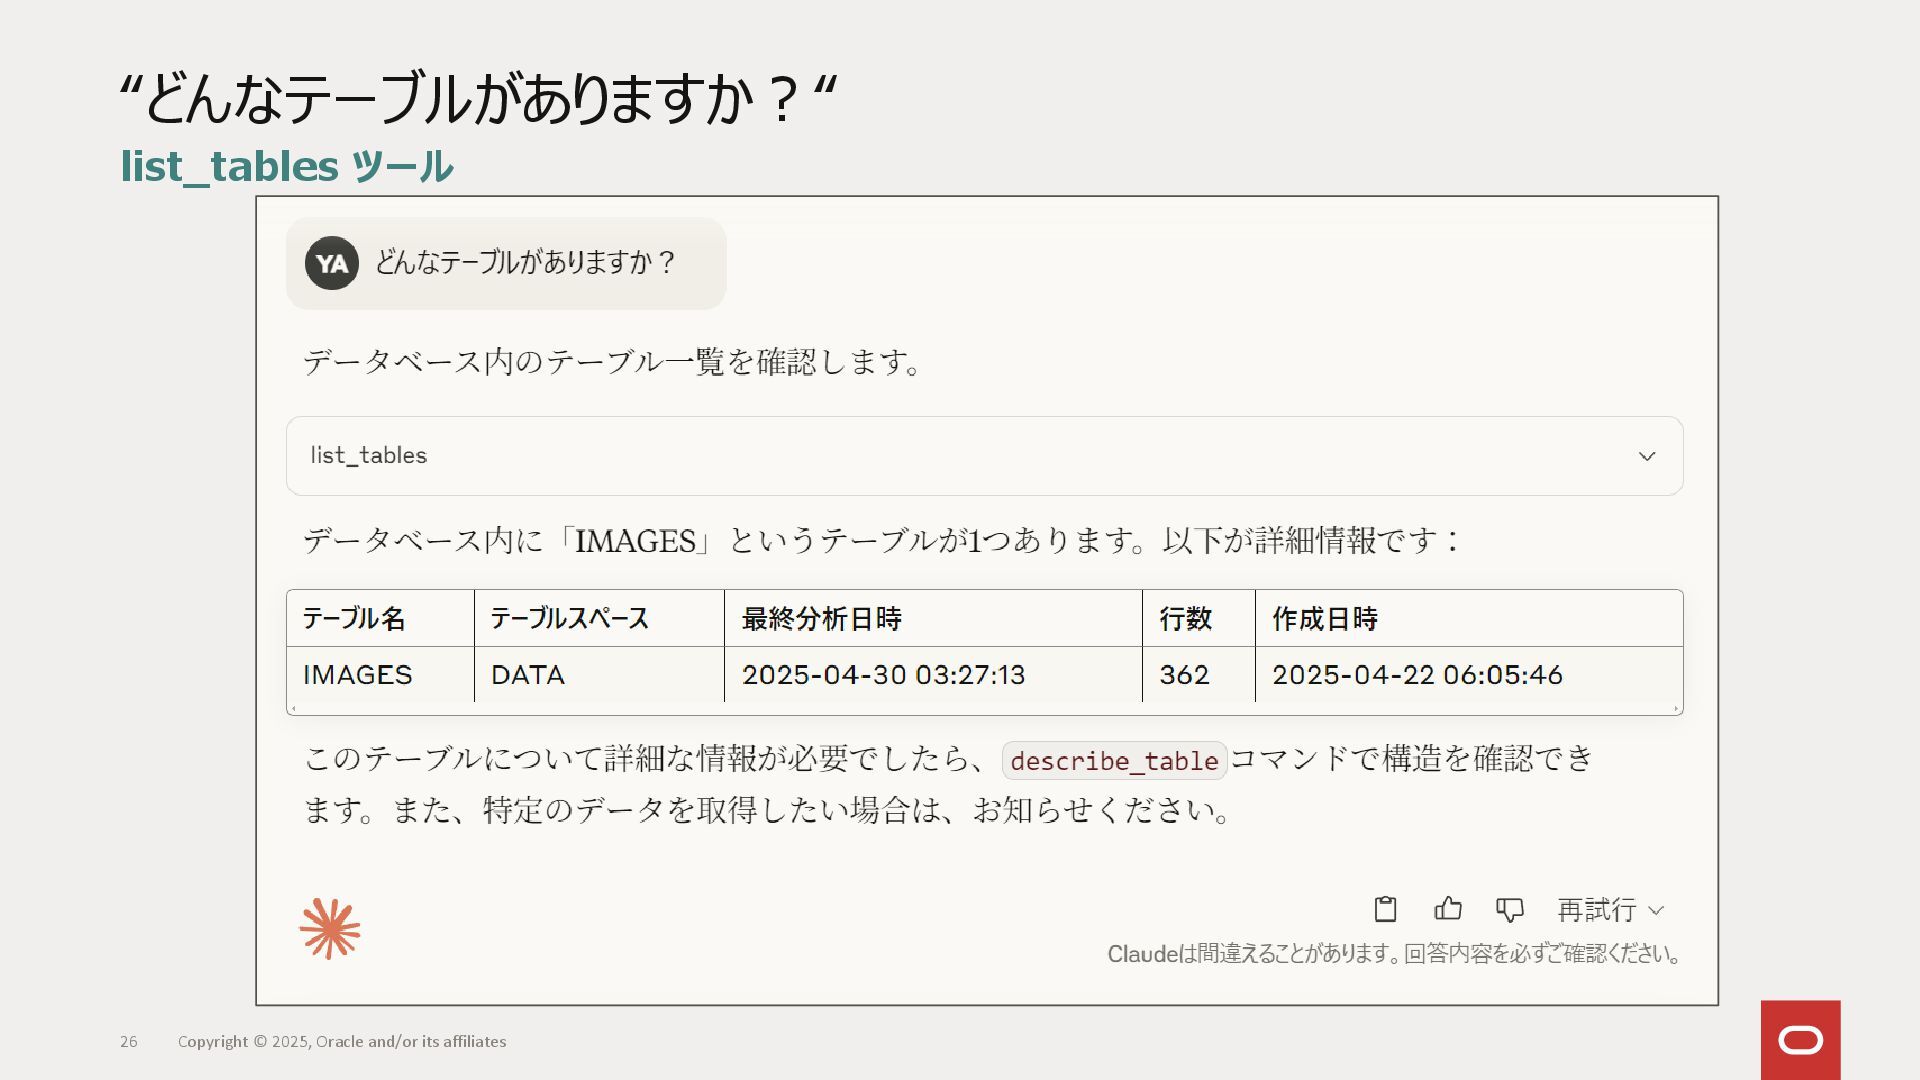Click the list_tables tool block label

[x=369, y=456]
